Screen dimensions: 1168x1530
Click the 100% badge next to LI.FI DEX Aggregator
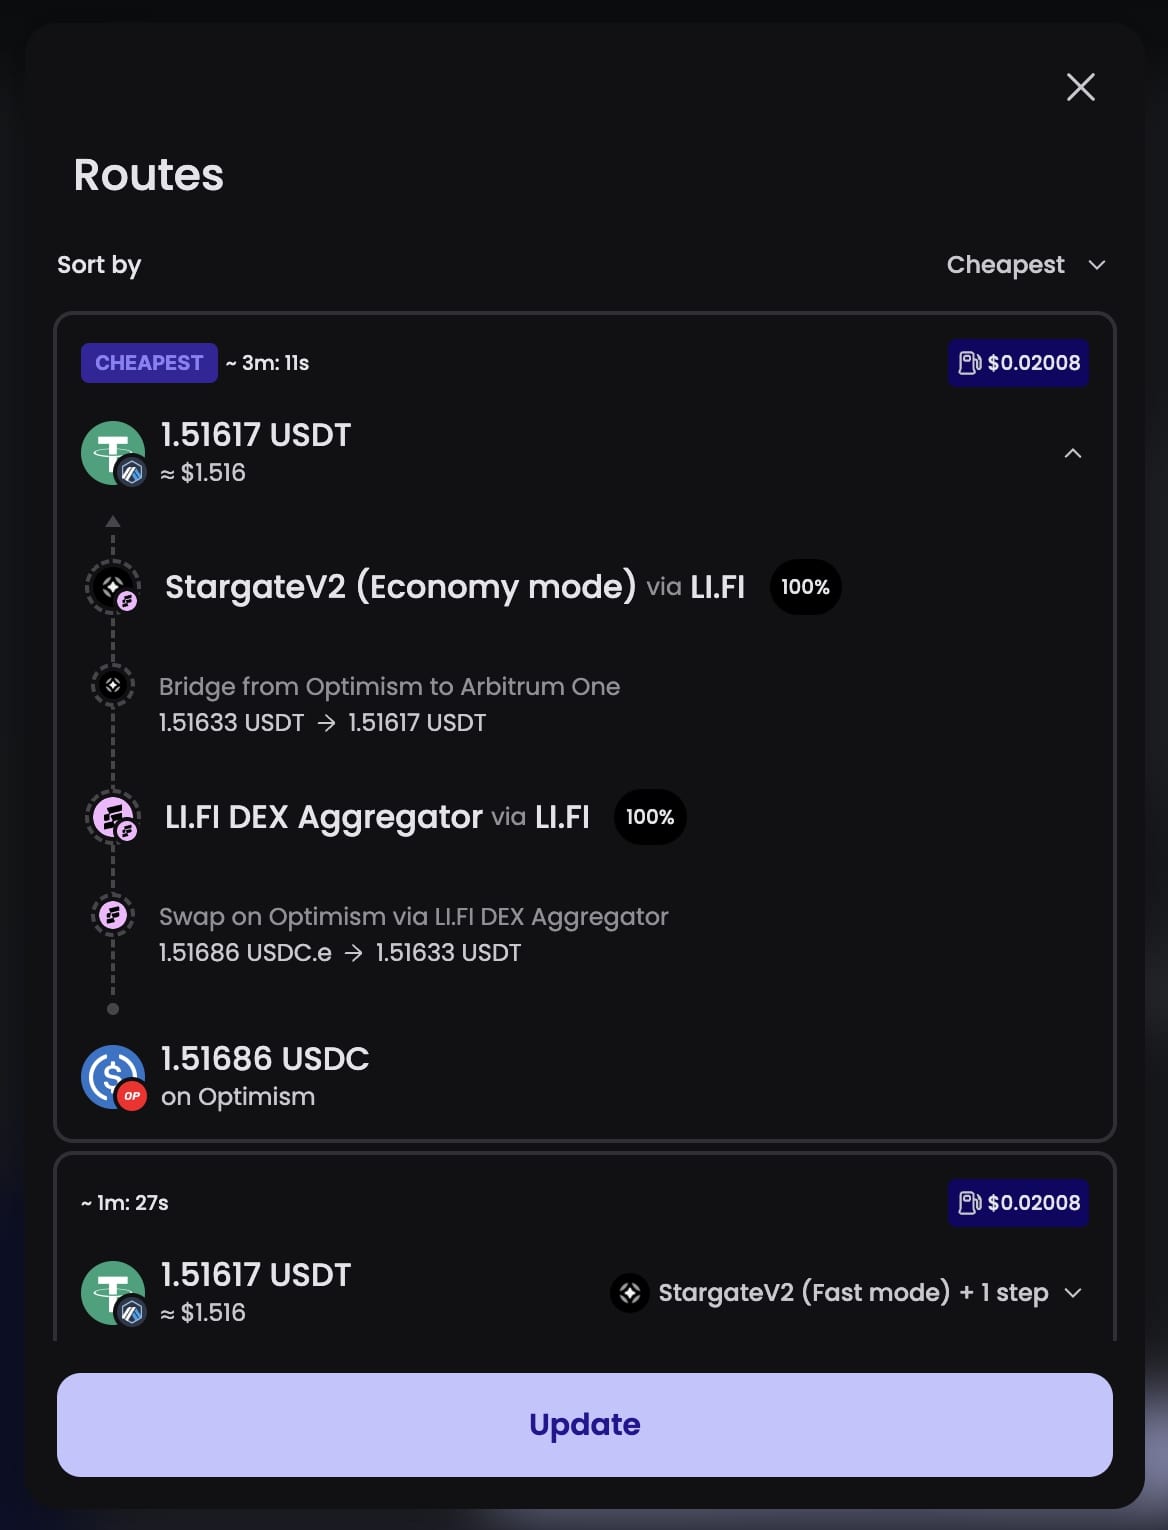click(x=650, y=817)
